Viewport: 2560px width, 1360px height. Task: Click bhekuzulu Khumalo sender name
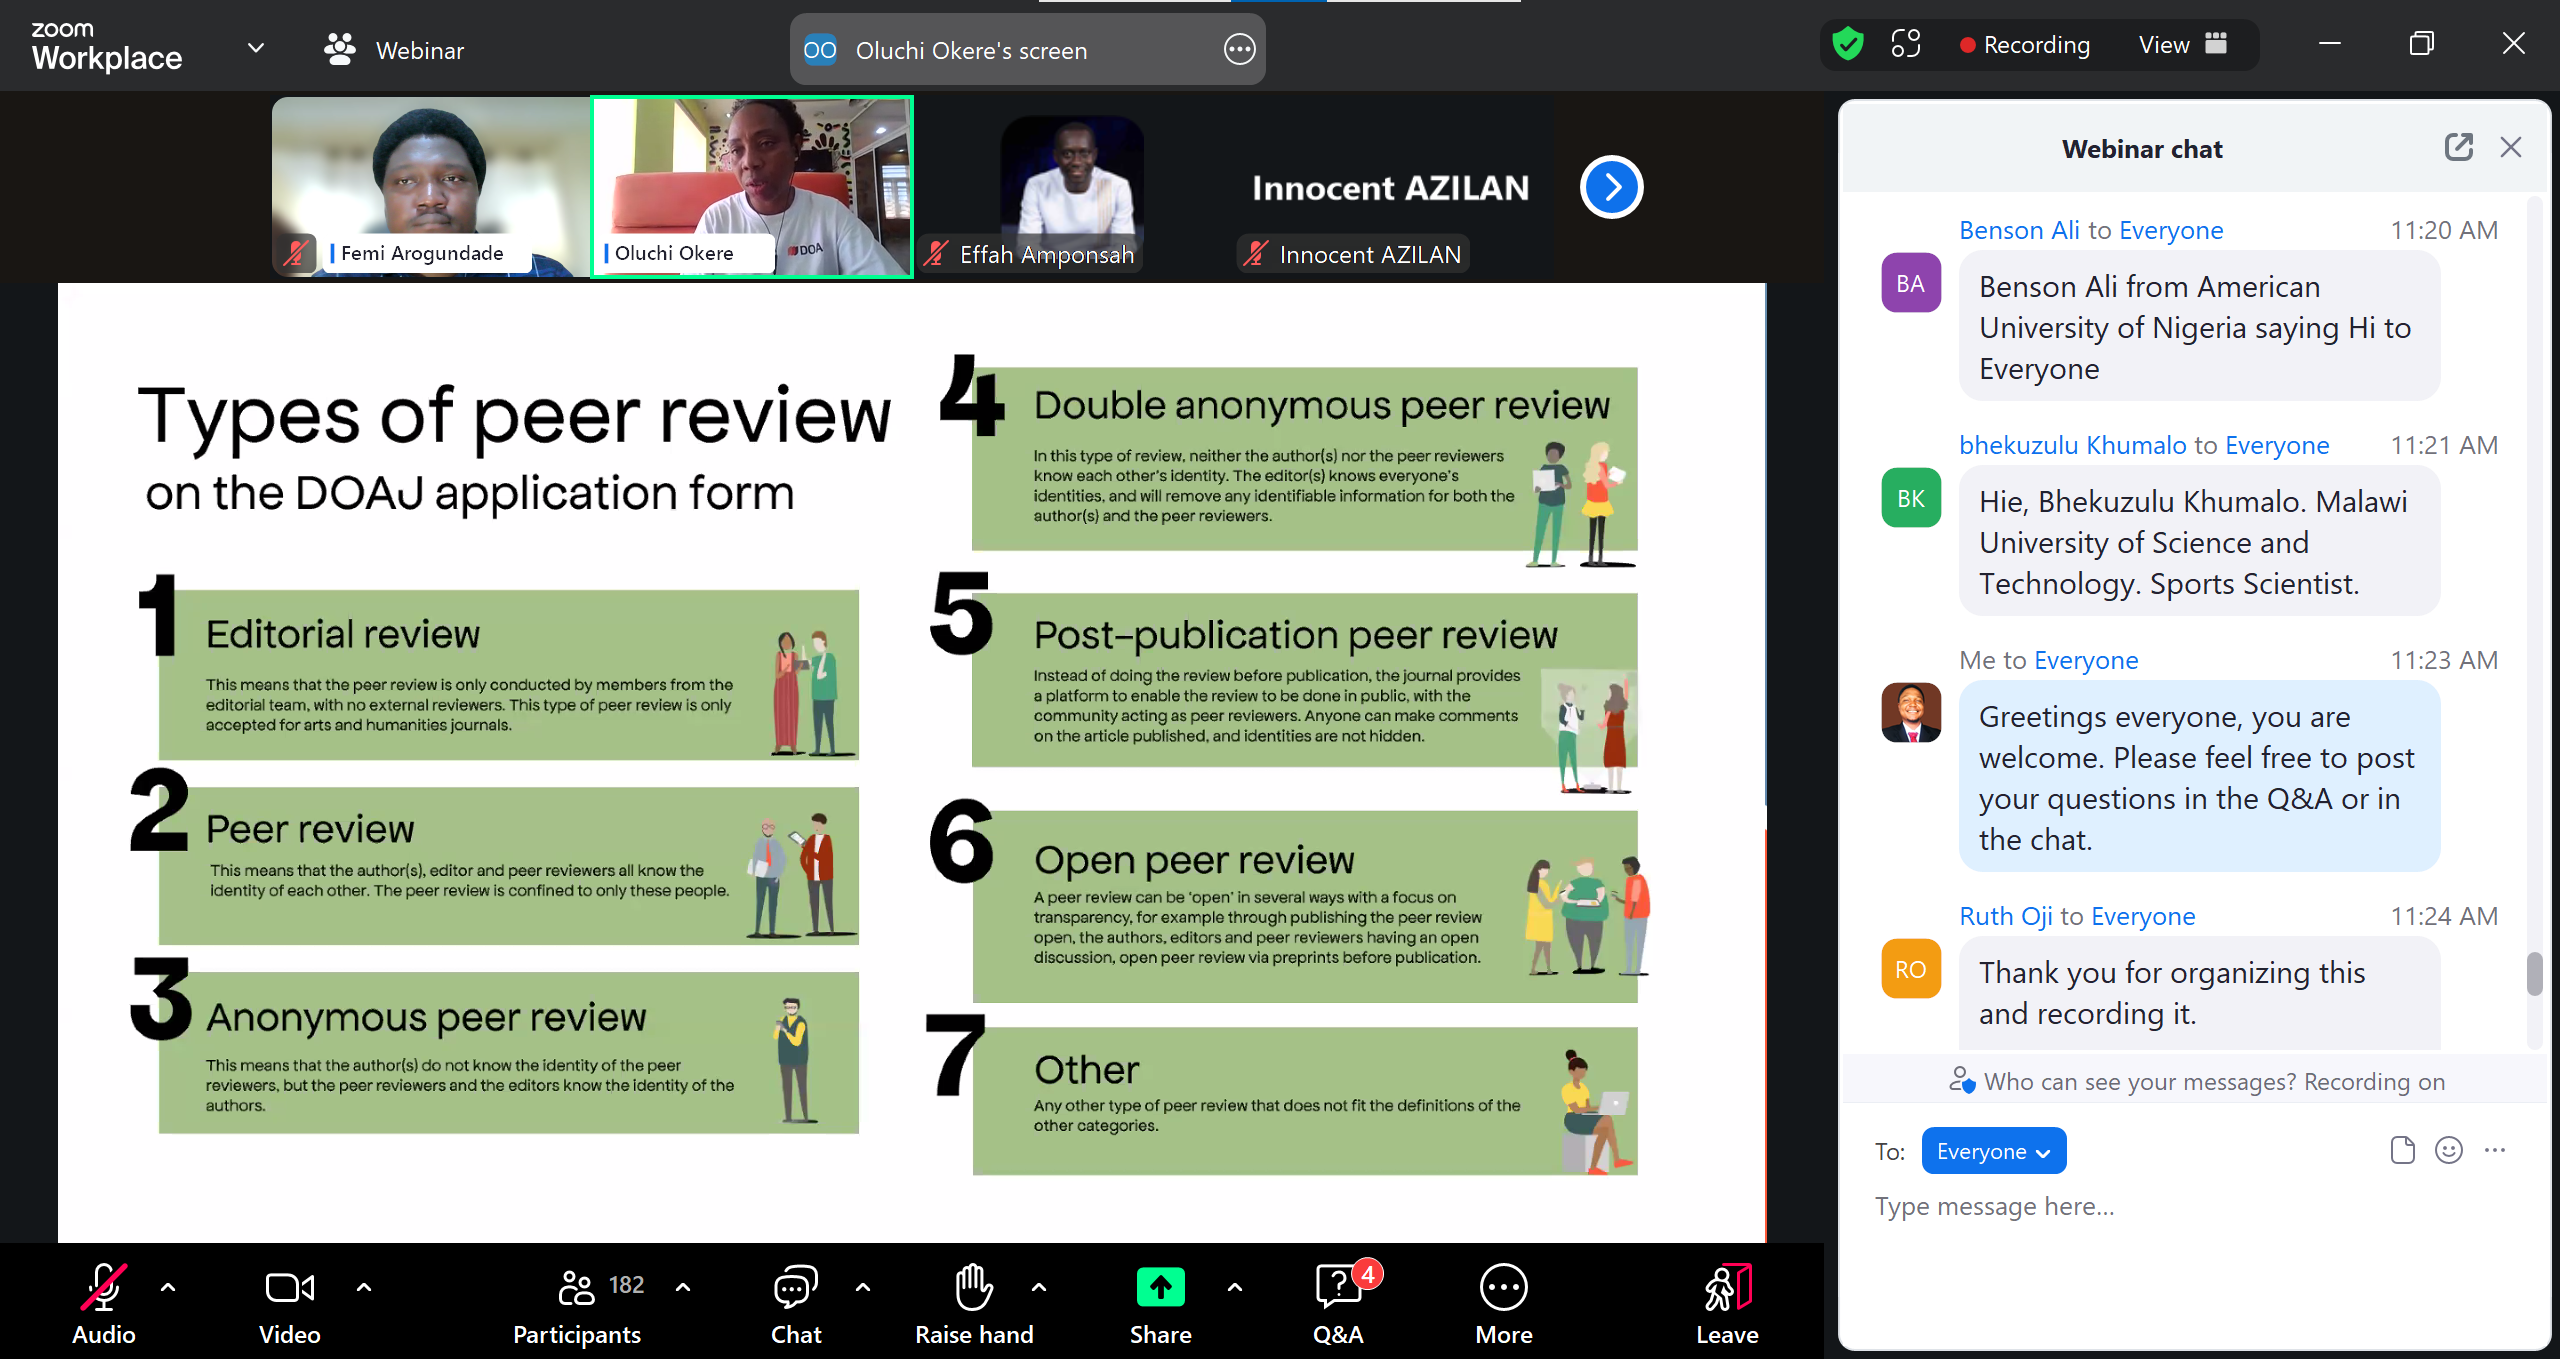(x=2073, y=445)
